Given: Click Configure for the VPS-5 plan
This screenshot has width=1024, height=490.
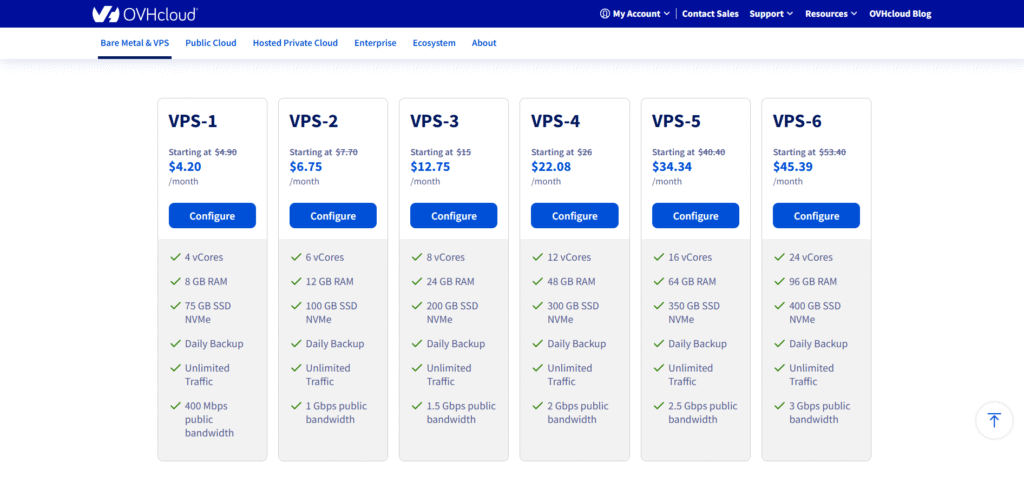Looking at the screenshot, I should [695, 216].
